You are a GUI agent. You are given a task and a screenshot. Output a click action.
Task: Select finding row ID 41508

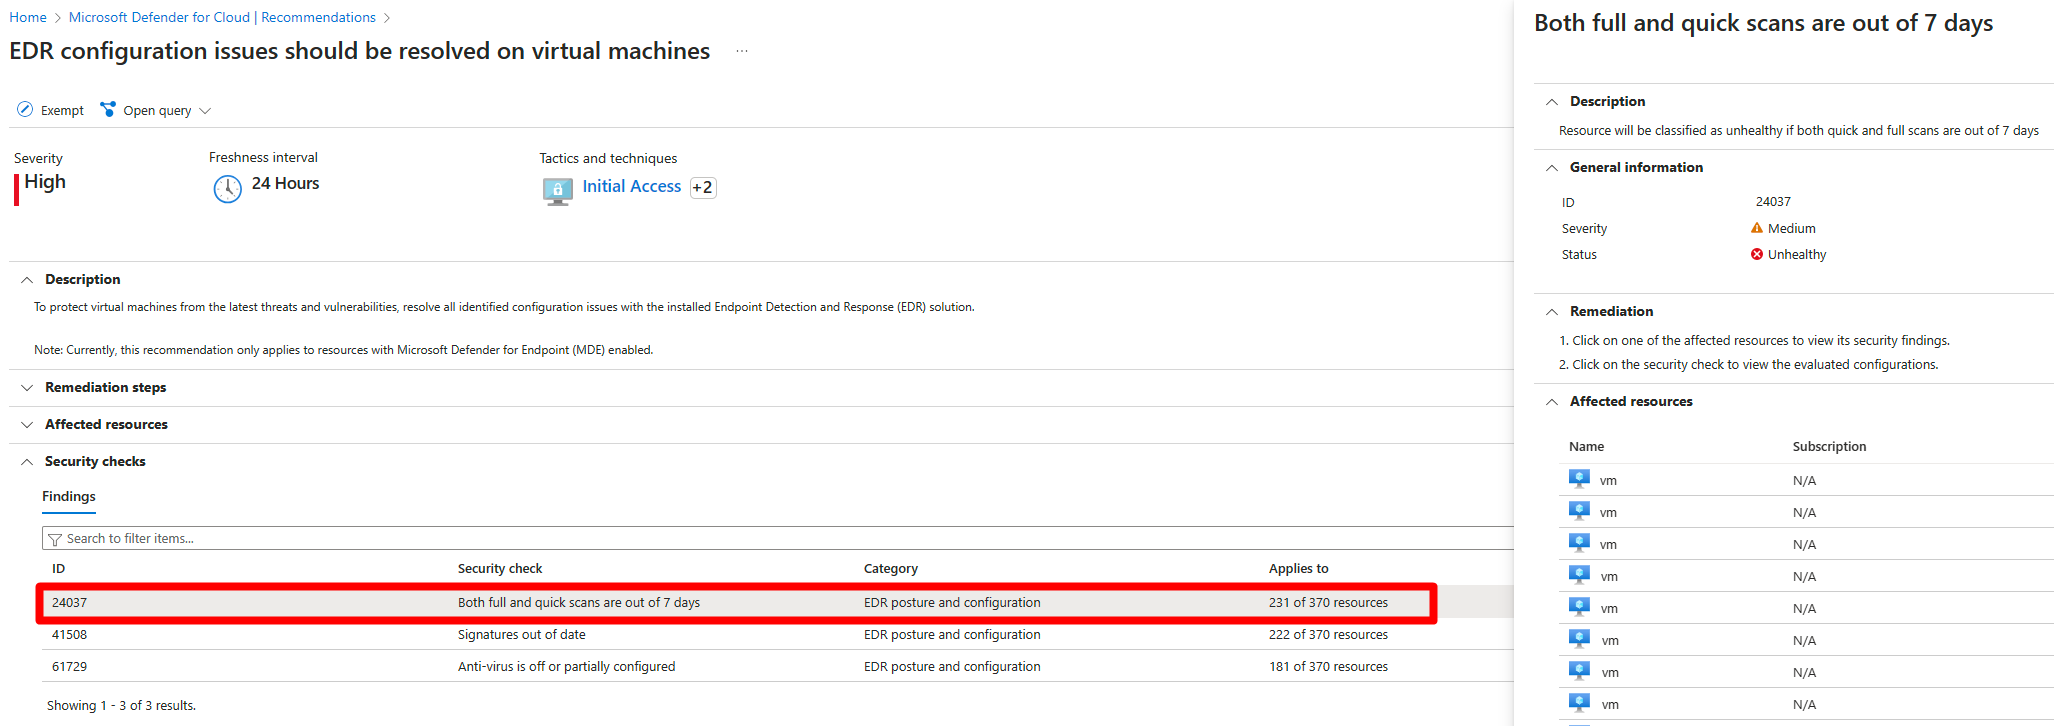[x=777, y=635]
